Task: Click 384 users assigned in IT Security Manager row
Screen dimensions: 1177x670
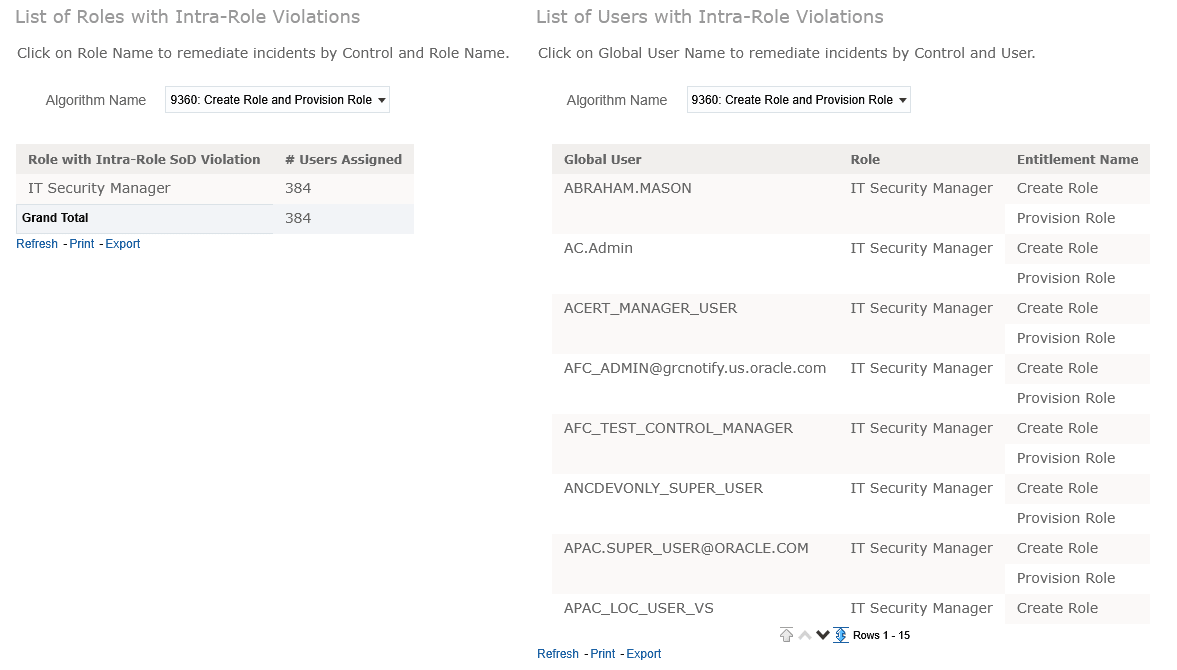Action: [298, 188]
